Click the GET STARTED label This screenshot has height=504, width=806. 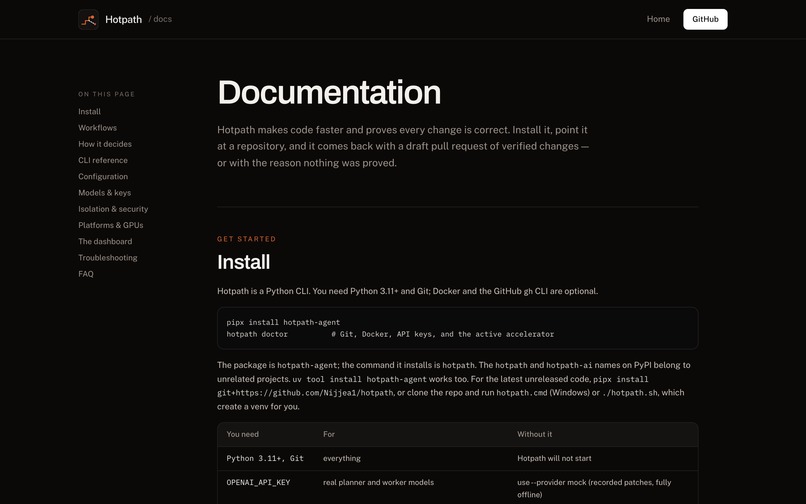pos(246,239)
